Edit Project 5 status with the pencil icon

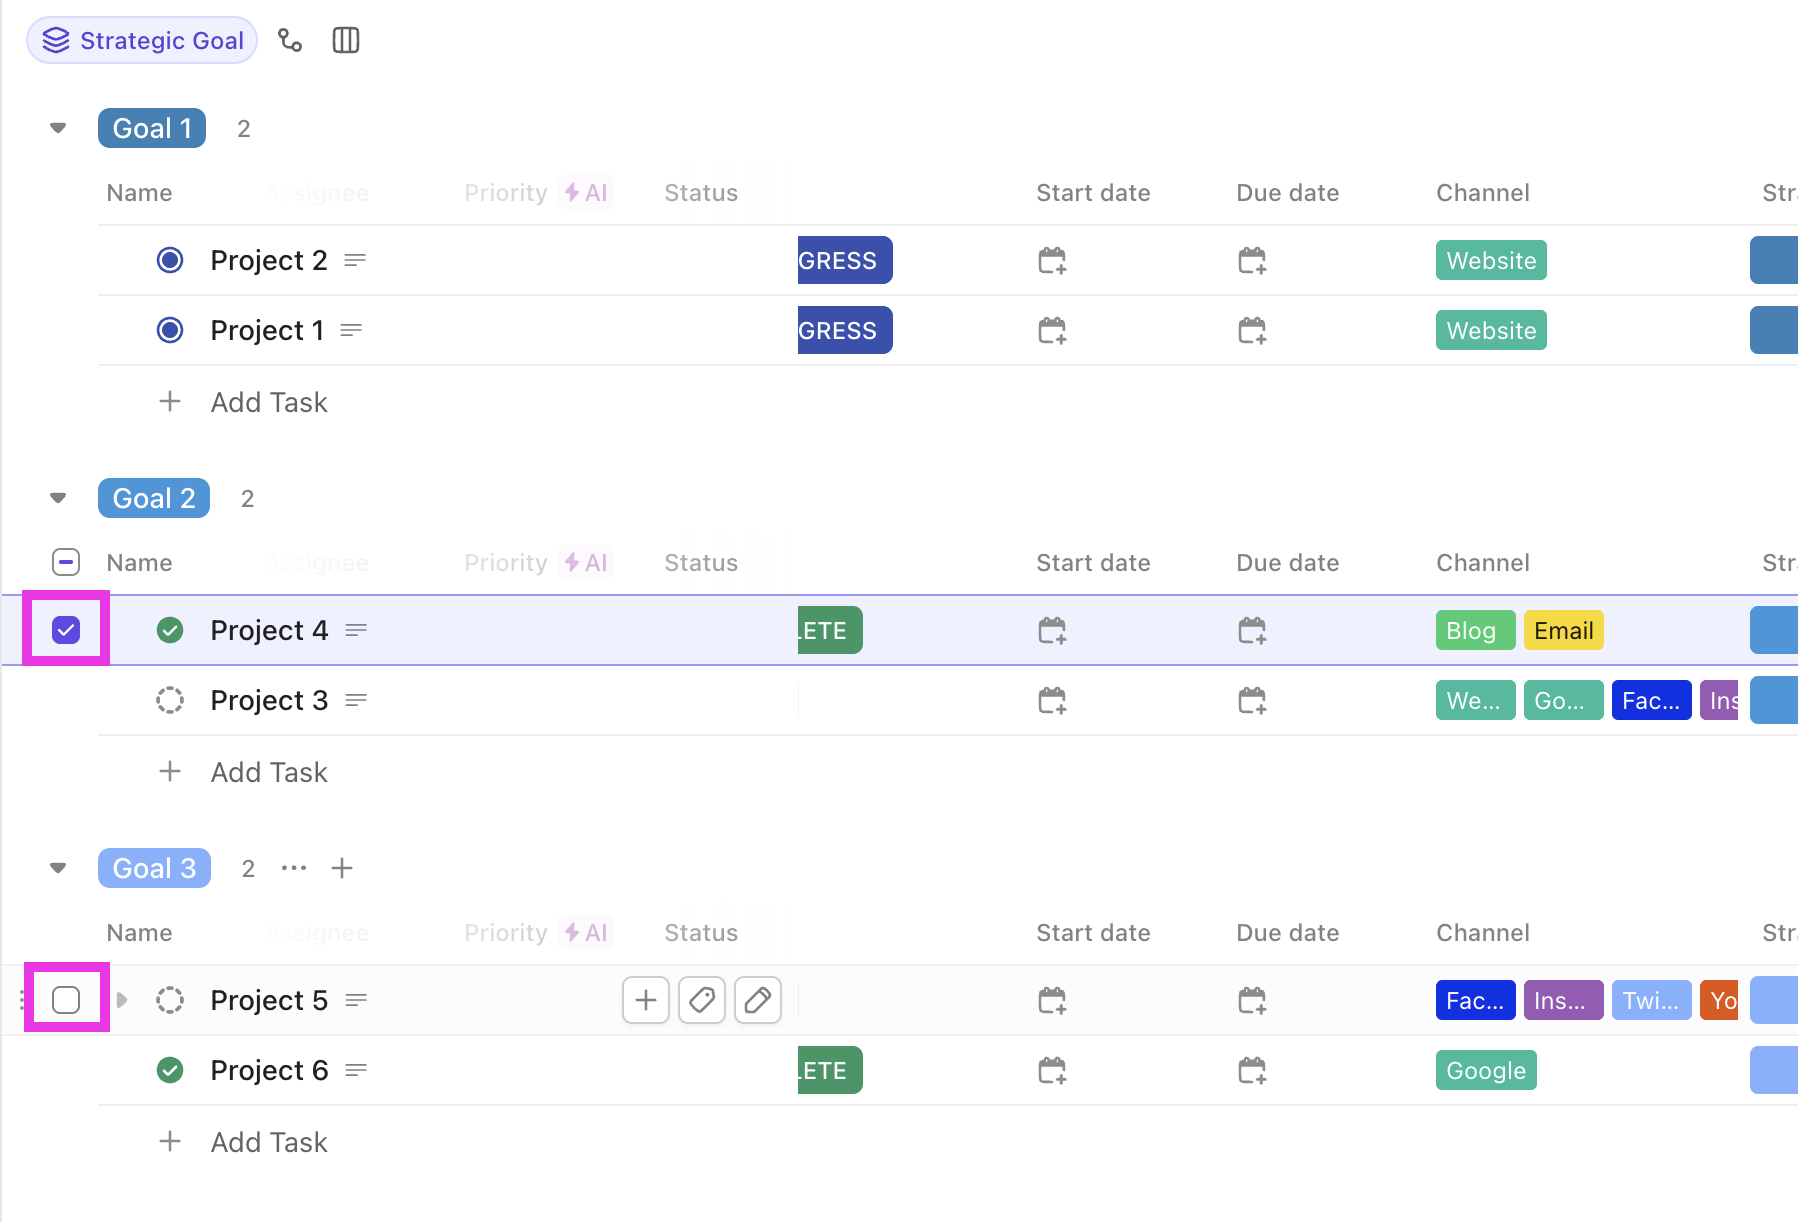point(757,999)
